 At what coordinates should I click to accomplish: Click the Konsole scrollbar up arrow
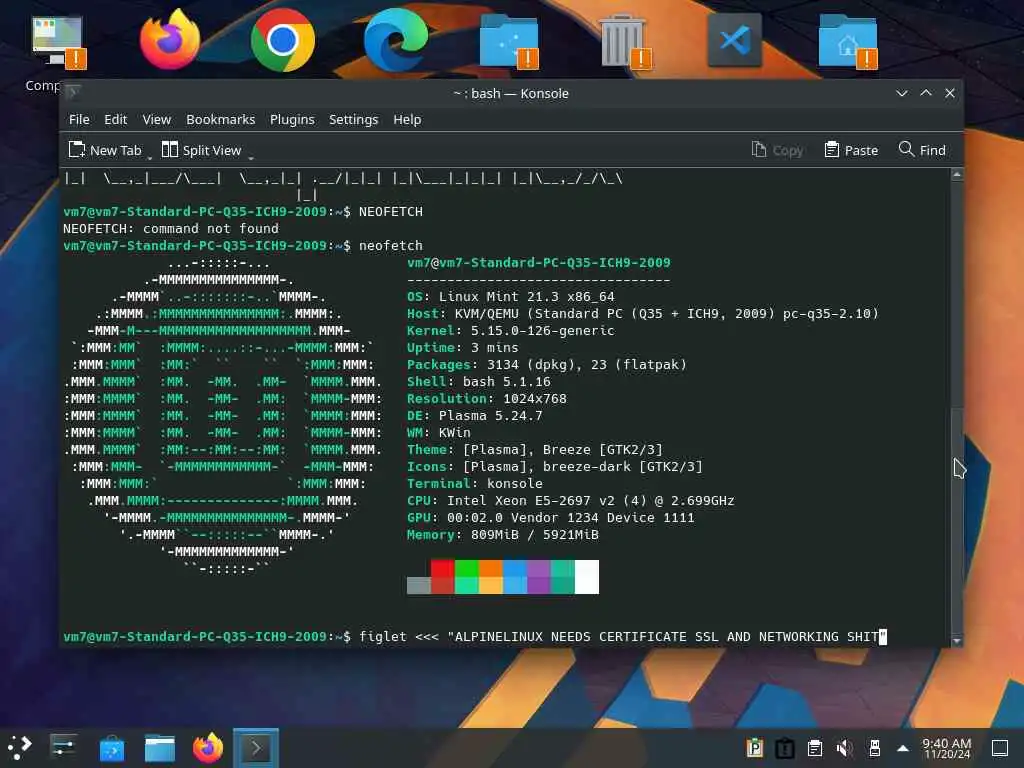point(957,175)
